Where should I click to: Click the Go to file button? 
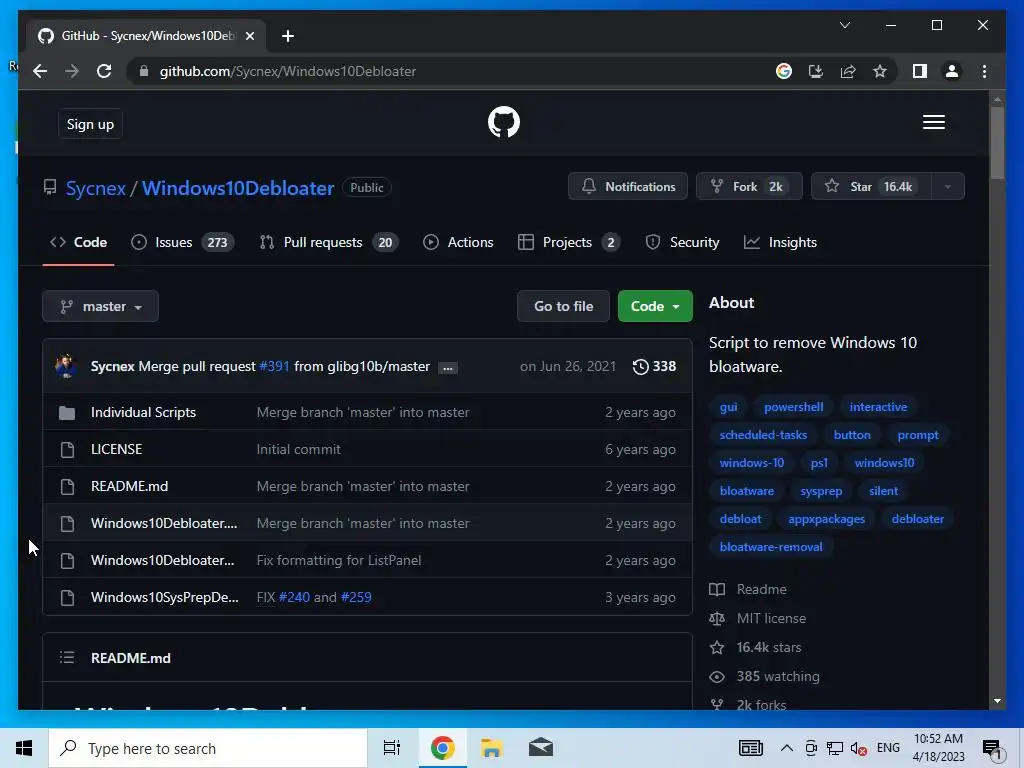[x=563, y=306]
